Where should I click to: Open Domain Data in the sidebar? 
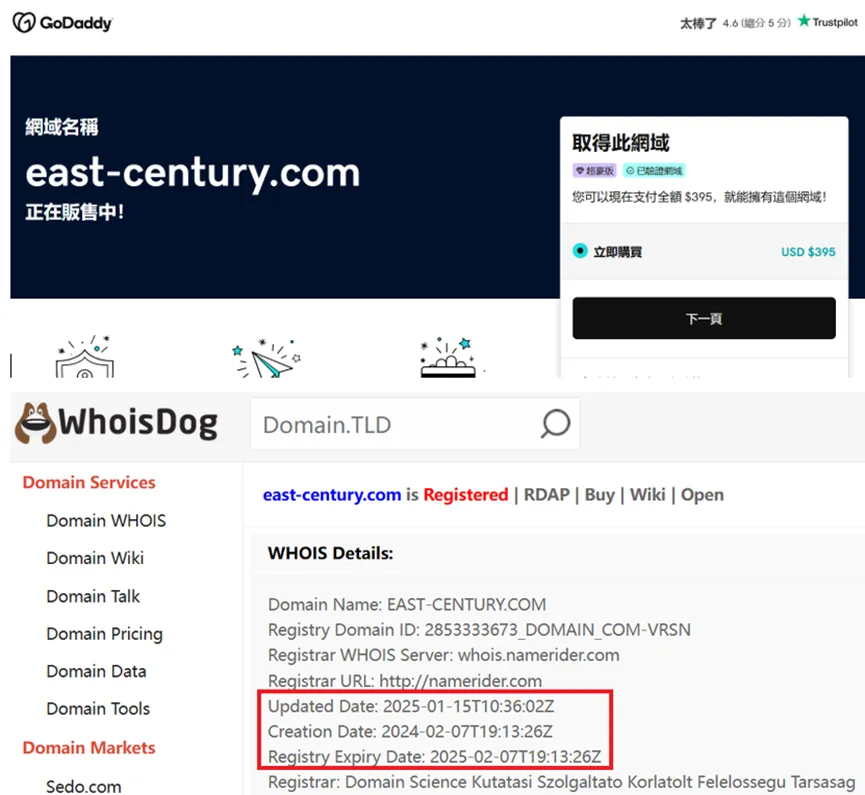[96, 671]
